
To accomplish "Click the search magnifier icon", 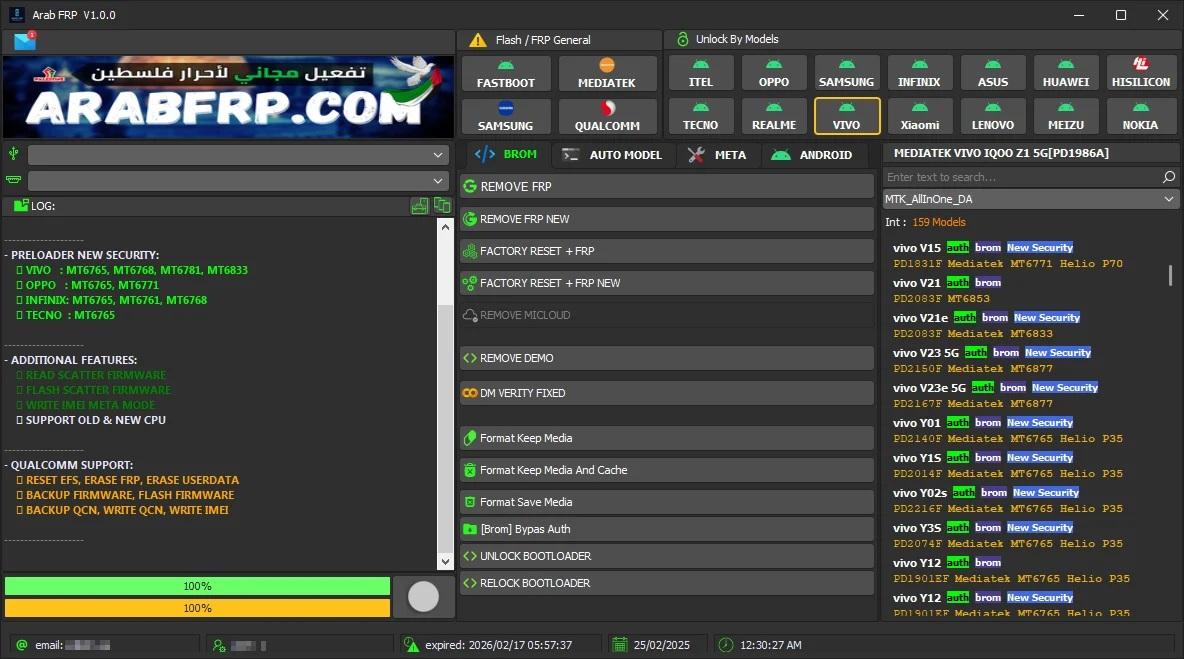I will 1169,177.
